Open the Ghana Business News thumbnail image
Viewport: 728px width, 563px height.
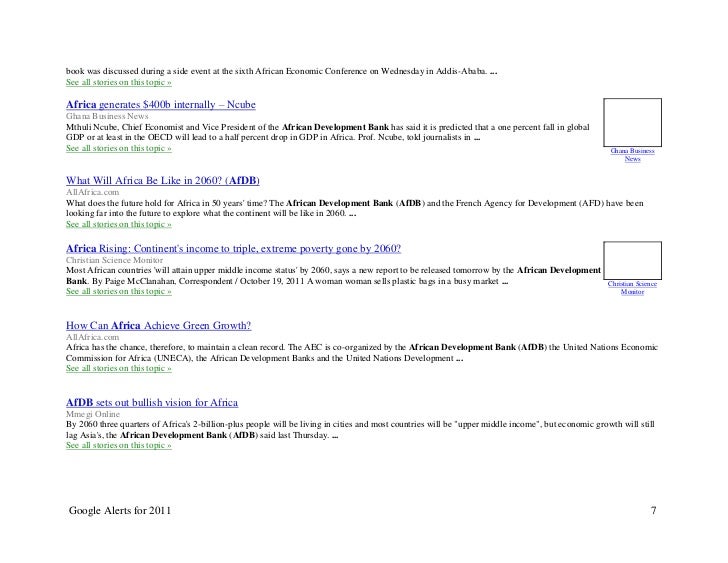tap(632, 123)
